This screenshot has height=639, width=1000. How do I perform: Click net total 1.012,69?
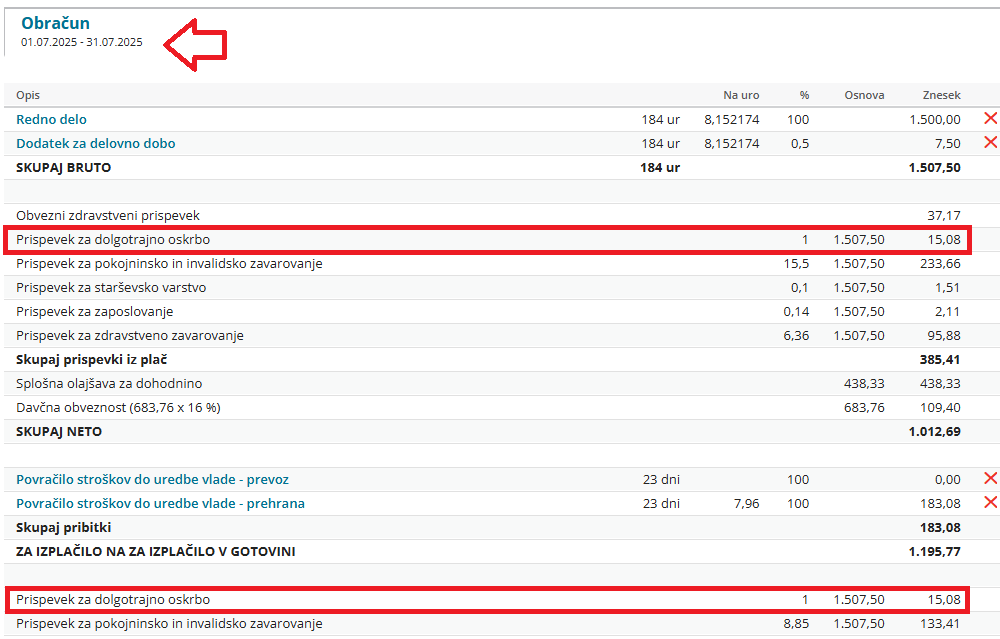click(934, 432)
